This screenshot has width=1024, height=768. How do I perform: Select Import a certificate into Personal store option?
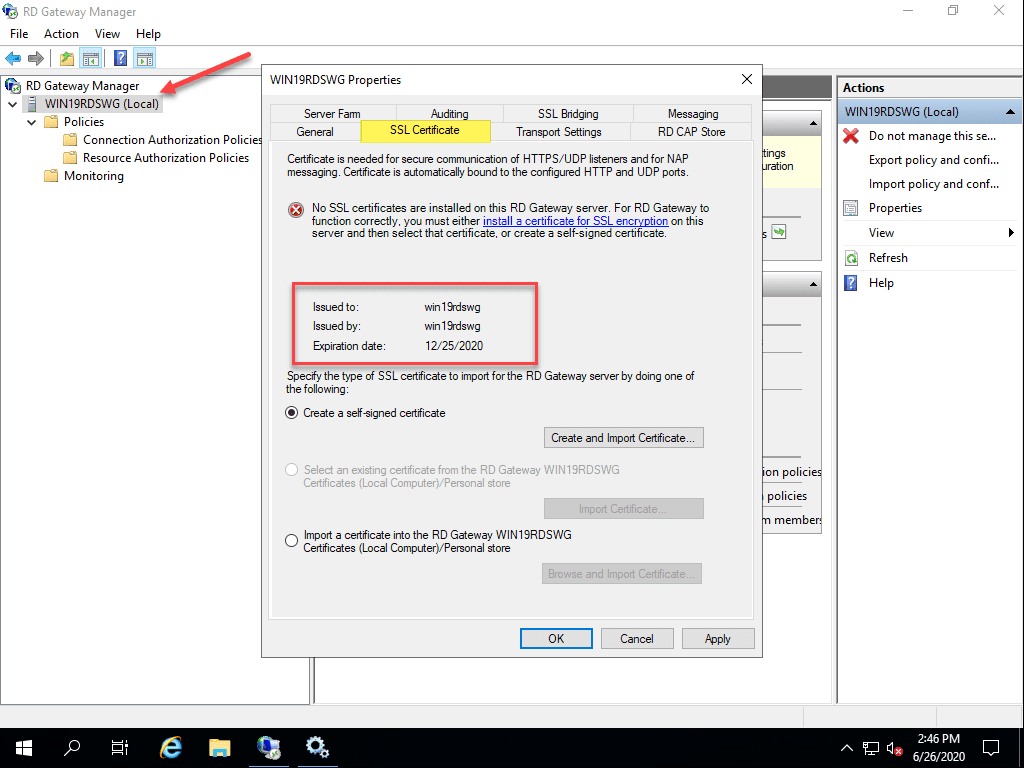pyautogui.click(x=292, y=541)
